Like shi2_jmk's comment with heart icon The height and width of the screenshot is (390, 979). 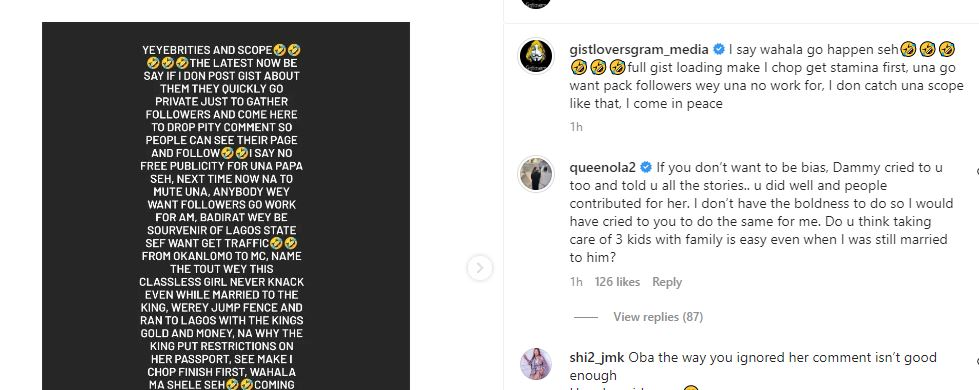(x=977, y=361)
